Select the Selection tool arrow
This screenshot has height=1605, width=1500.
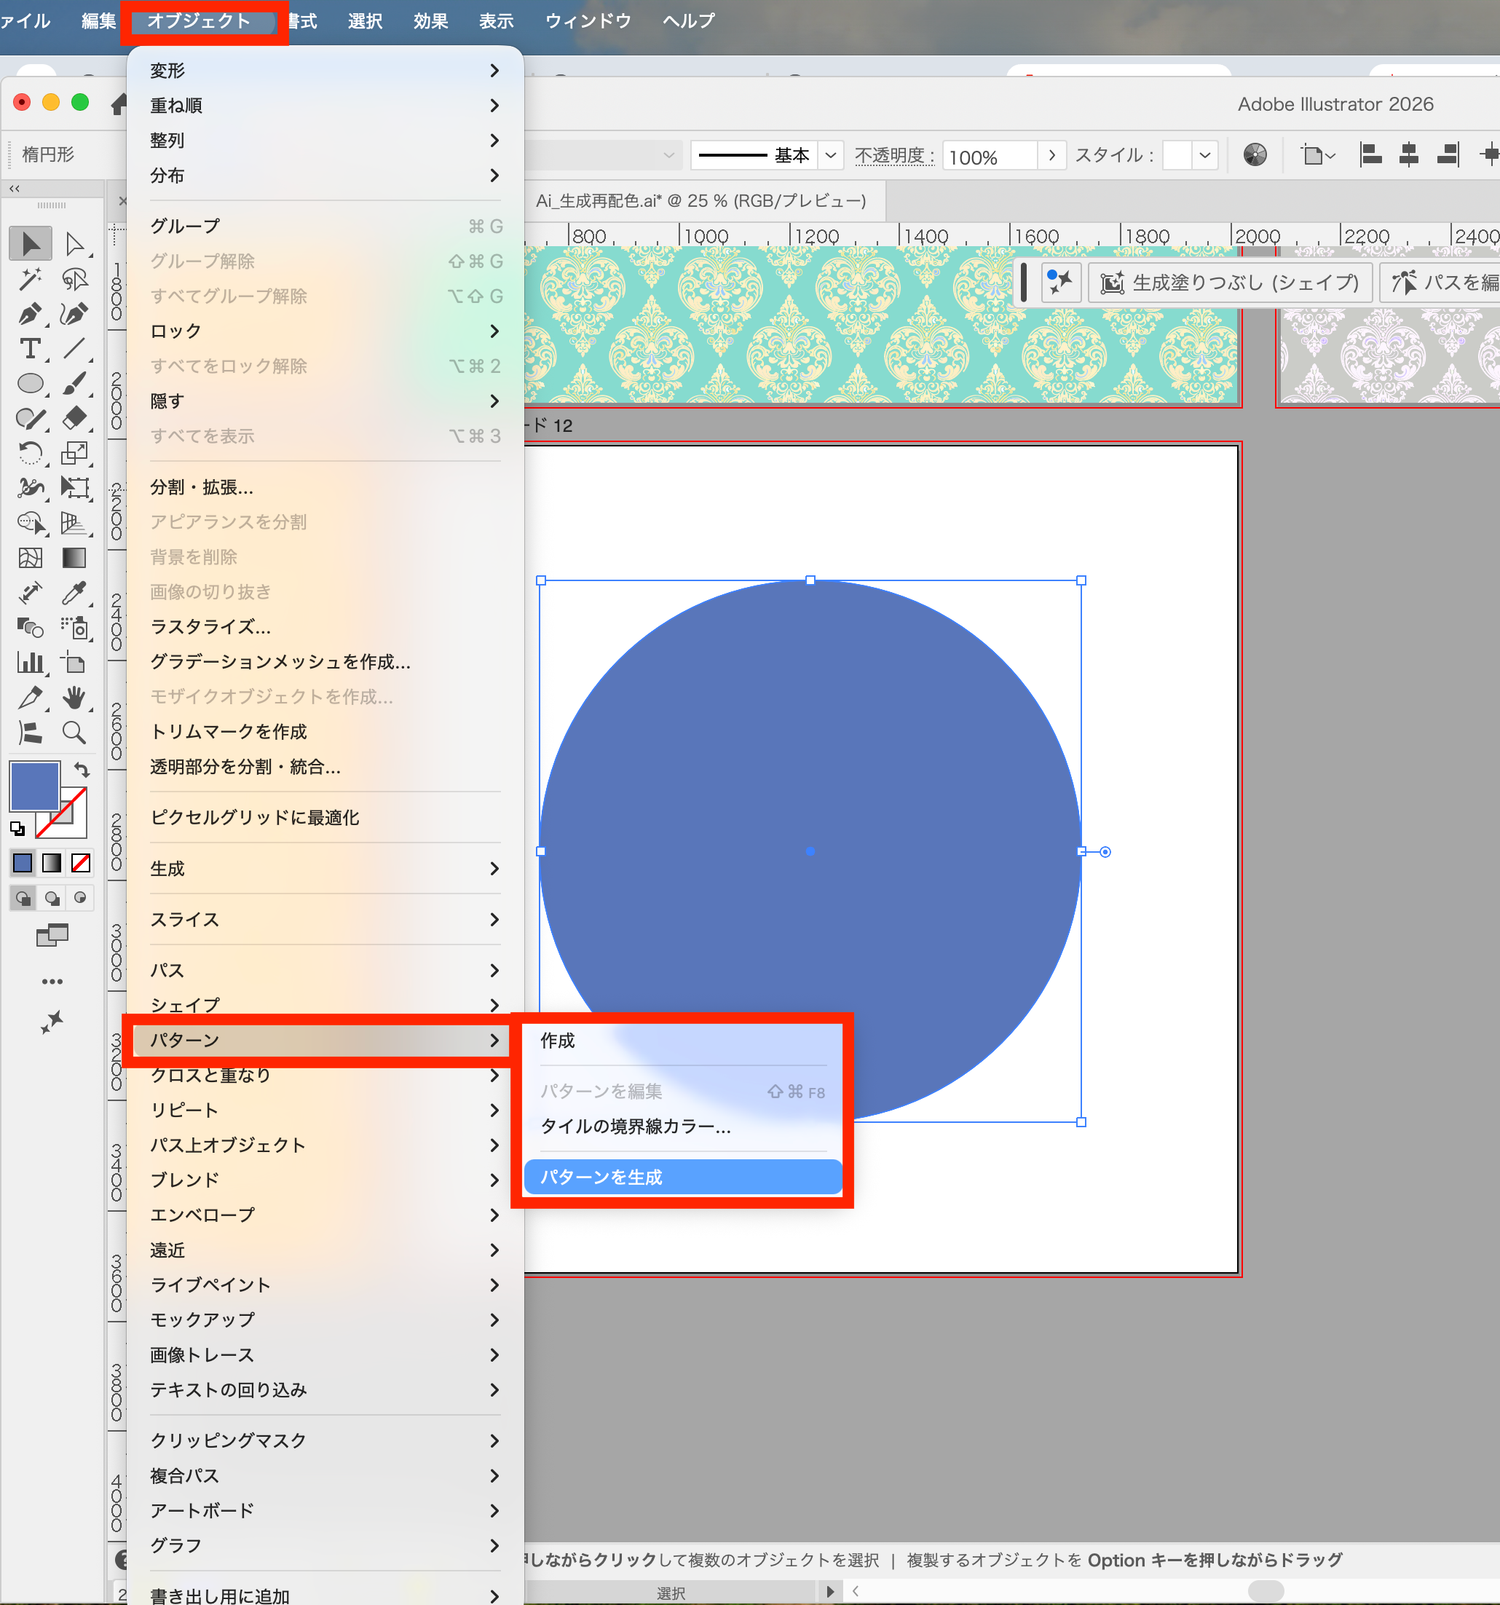(x=31, y=244)
